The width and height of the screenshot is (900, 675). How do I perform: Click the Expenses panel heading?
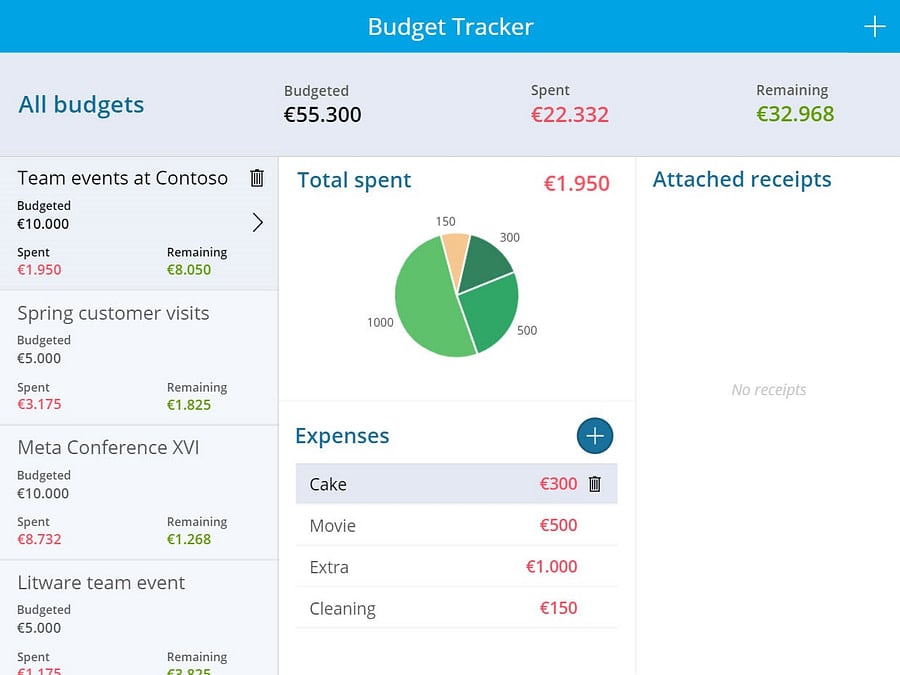tap(342, 436)
